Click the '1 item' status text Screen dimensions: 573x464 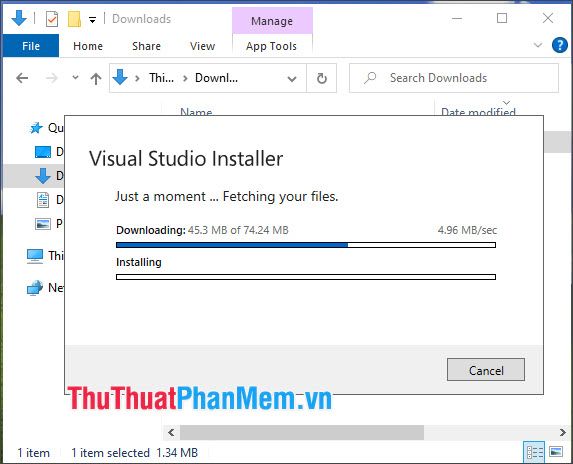[34, 453]
